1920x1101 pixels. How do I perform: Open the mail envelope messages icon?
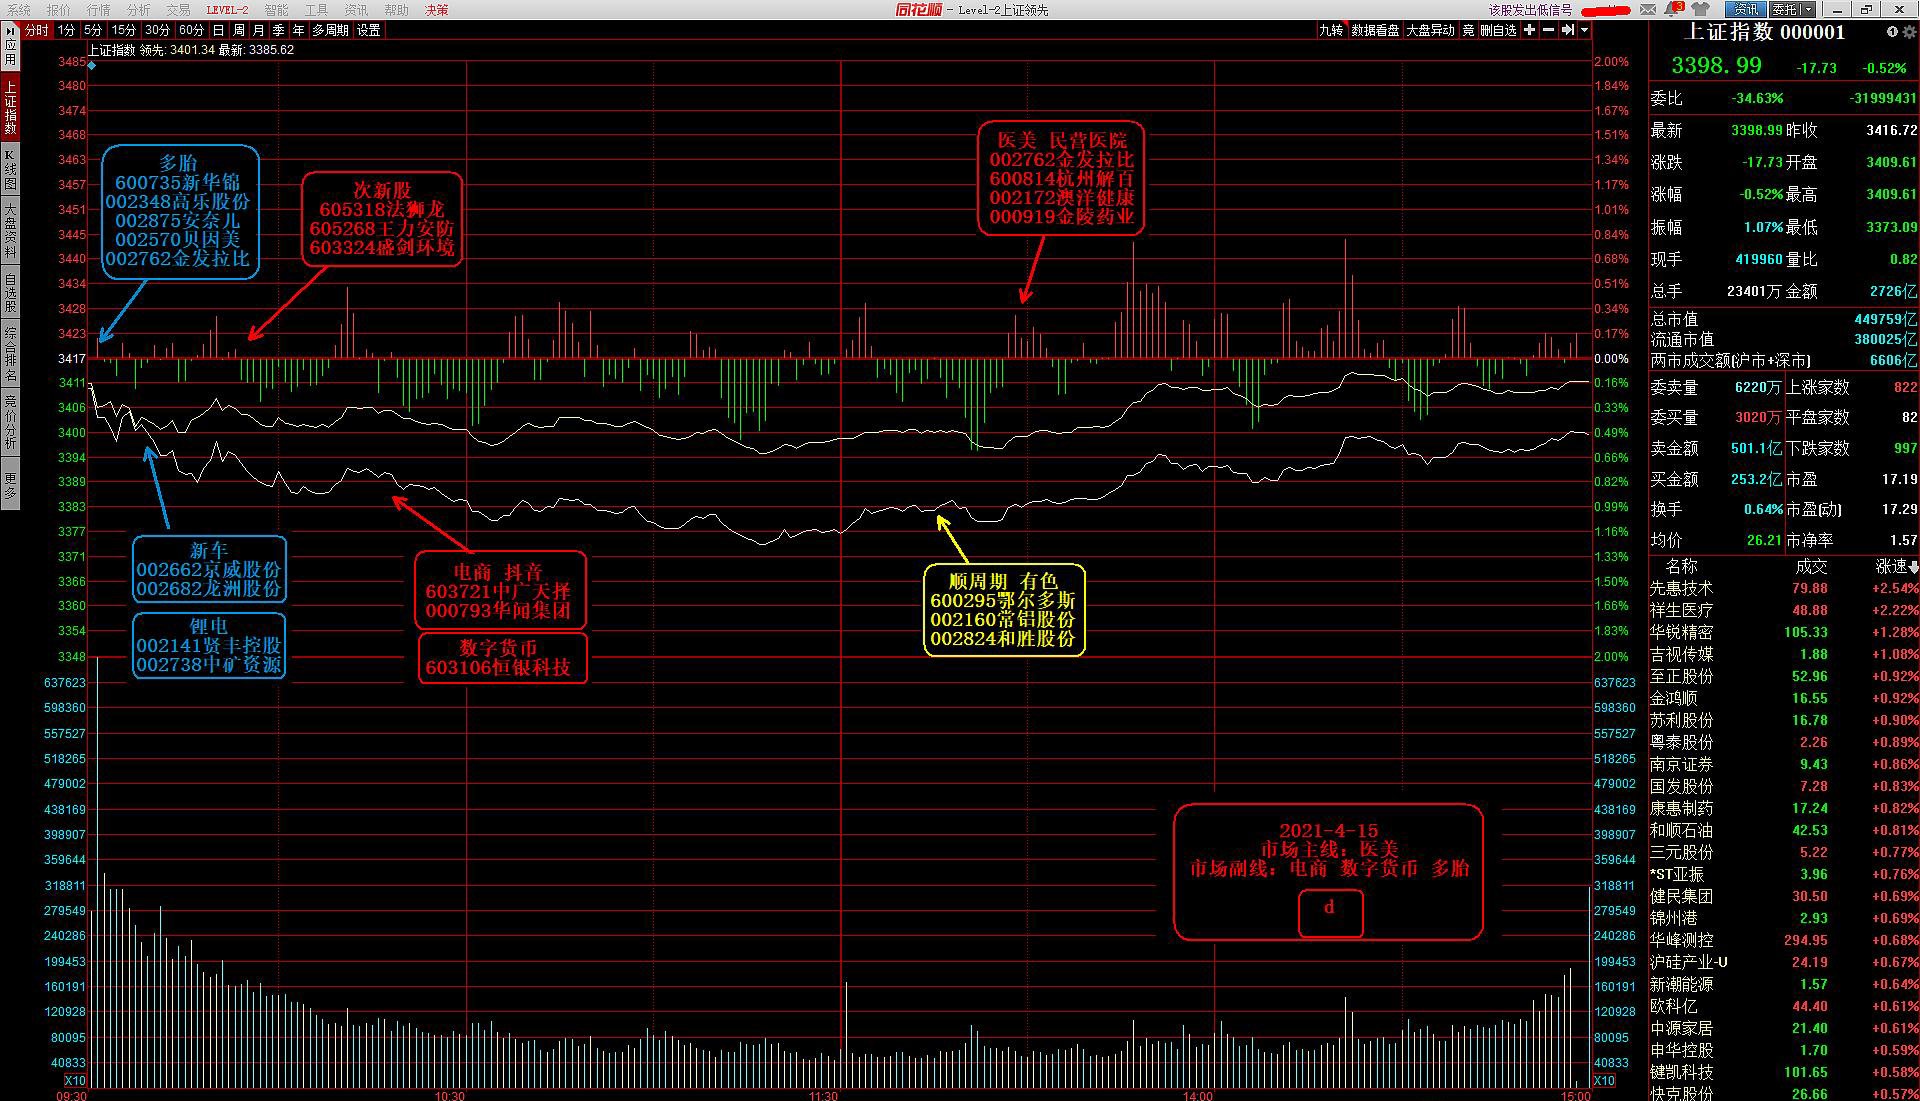(1648, 10)
